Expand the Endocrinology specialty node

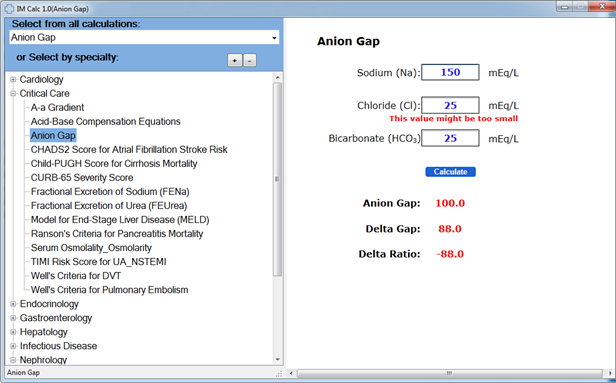coord(13,304)
